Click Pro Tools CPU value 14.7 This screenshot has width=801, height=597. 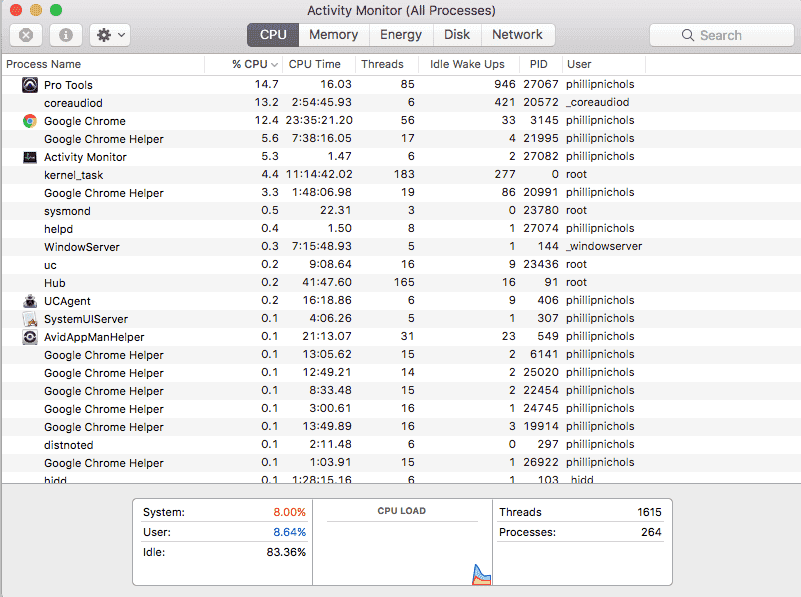pyautogui.click(x=267, y=84)
